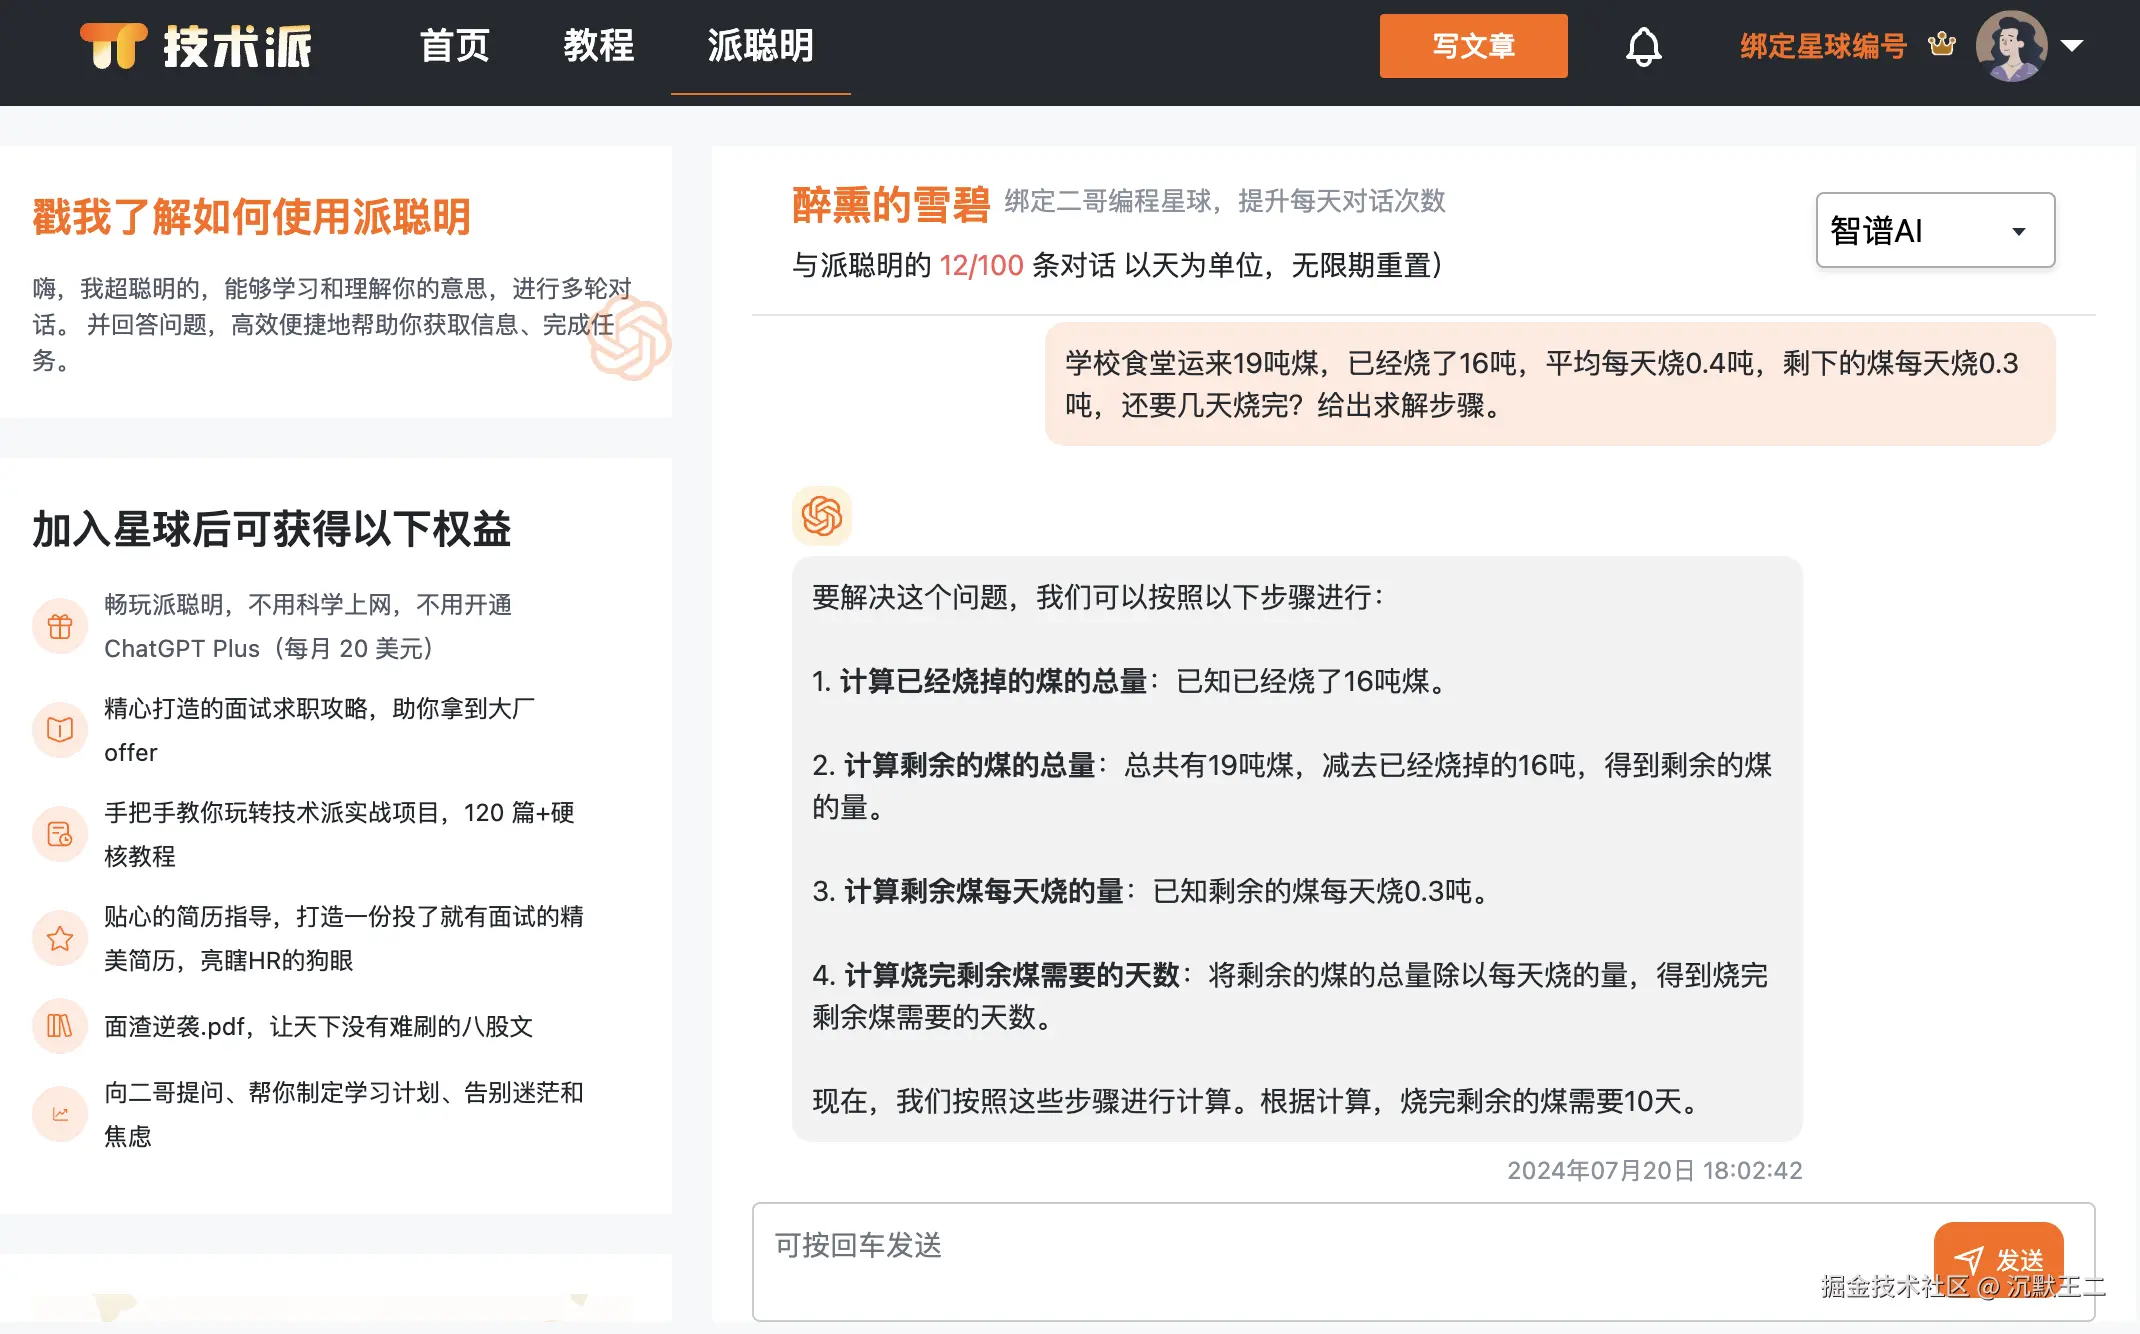The height and width of the screenshot is (1334, 2140).
Task: Open the user avatar profile picture
Action: 2011,46
